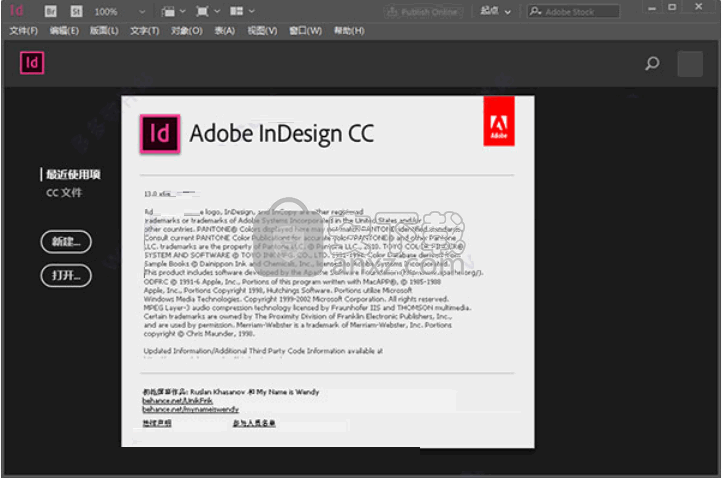Maximize the InDesign window
The image size is (722, 478).
click(x=672, y=8)
